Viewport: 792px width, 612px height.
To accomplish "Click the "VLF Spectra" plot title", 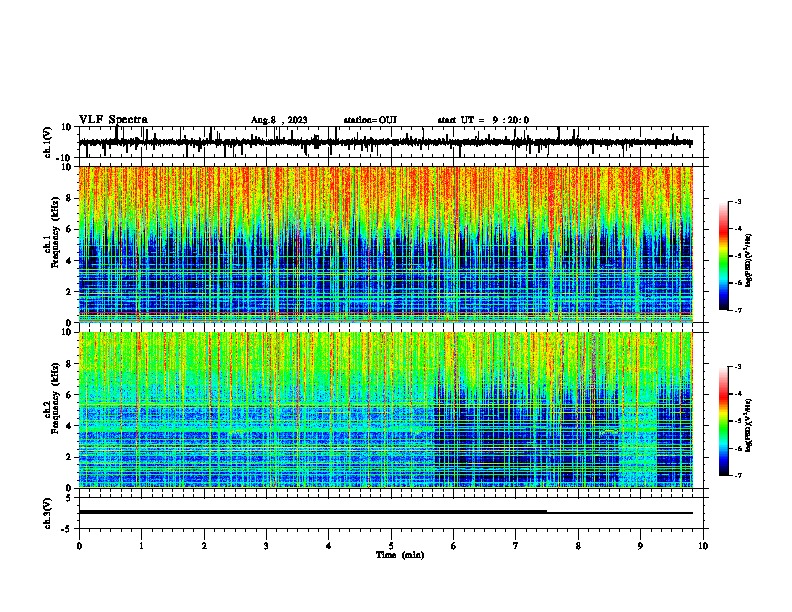I will click(113, 120).
